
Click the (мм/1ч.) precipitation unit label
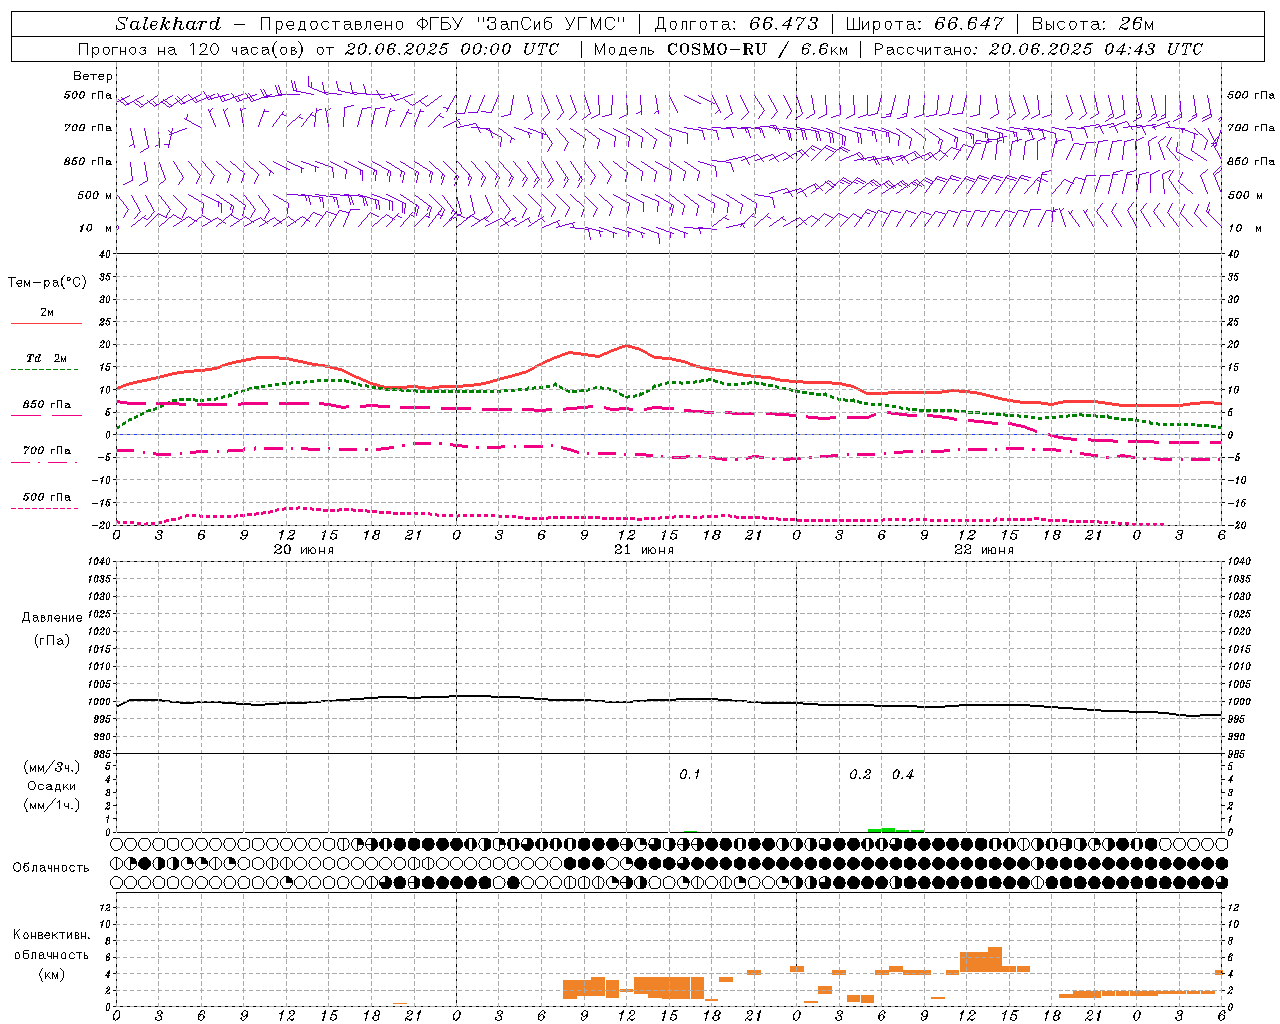(52, 805)
